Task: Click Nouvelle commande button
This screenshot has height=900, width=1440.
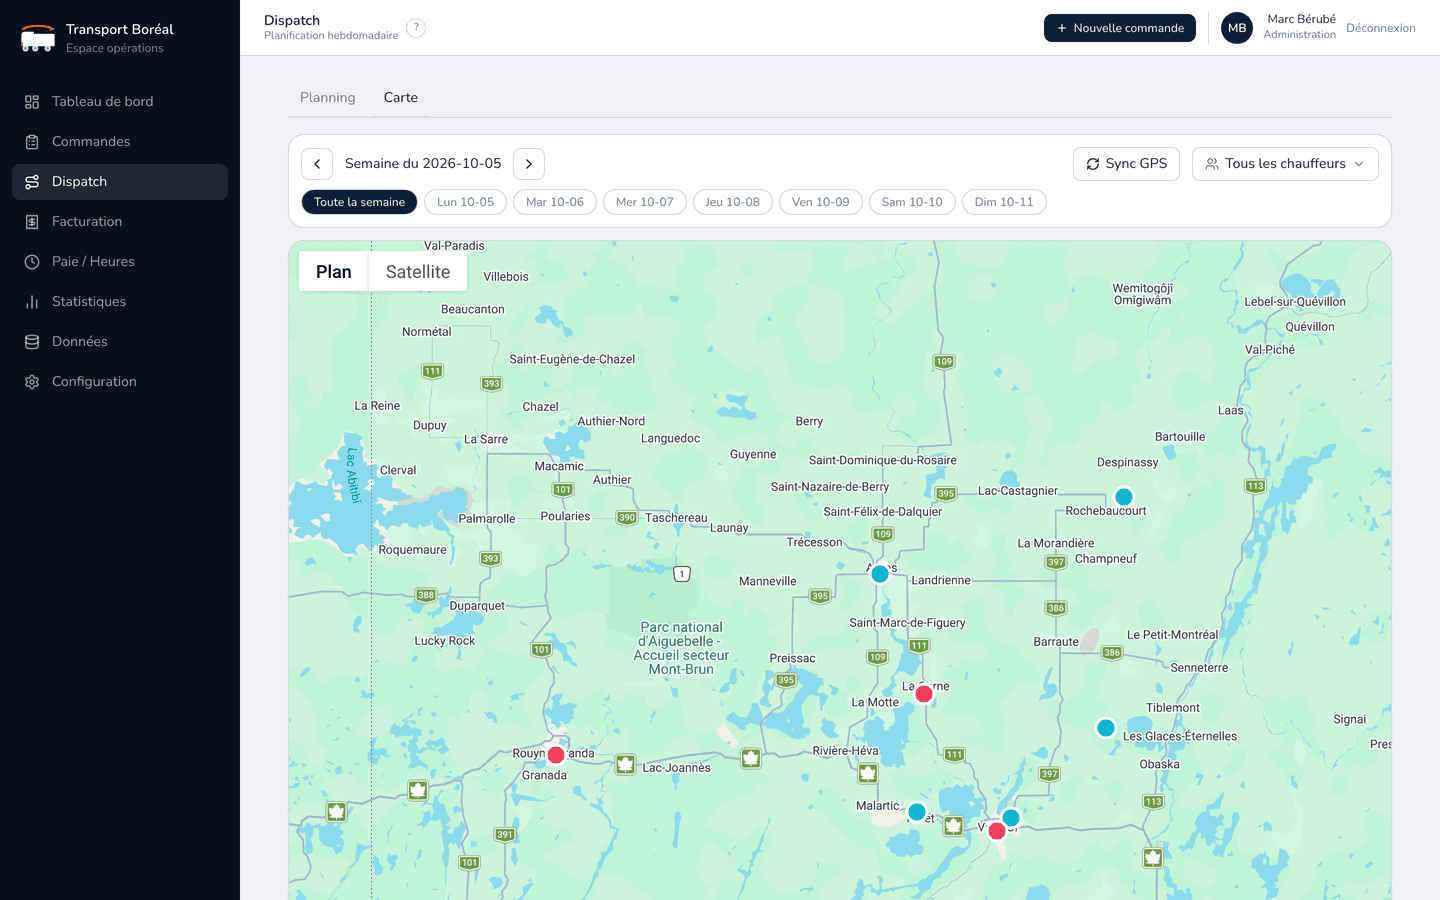Action: point(1120,28)
